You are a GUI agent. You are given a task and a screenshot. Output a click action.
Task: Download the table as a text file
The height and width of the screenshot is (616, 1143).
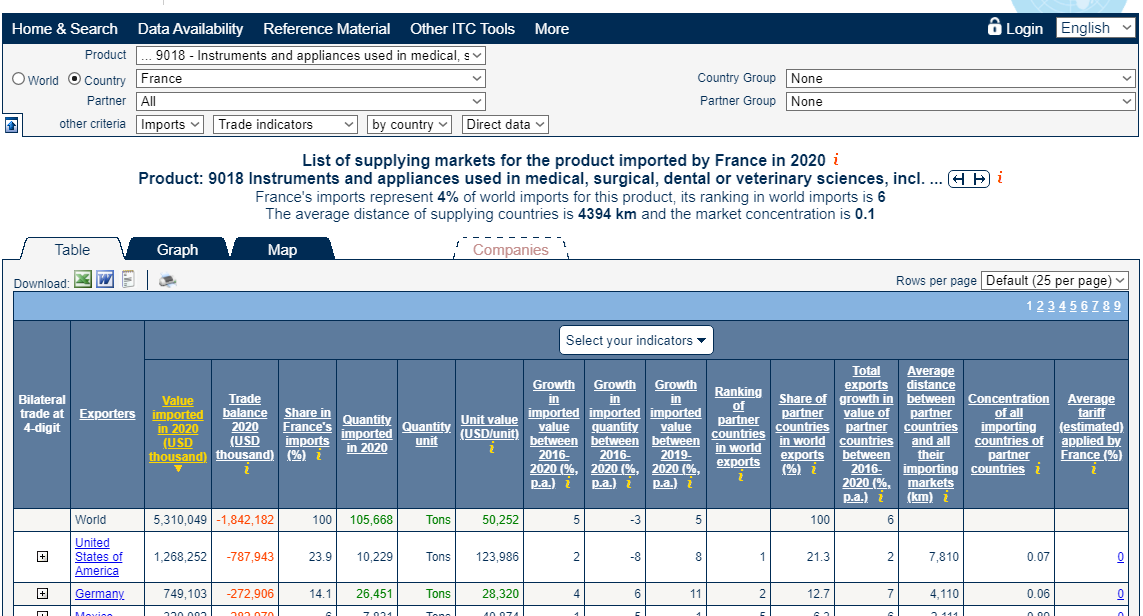click(x=128, y=279)
